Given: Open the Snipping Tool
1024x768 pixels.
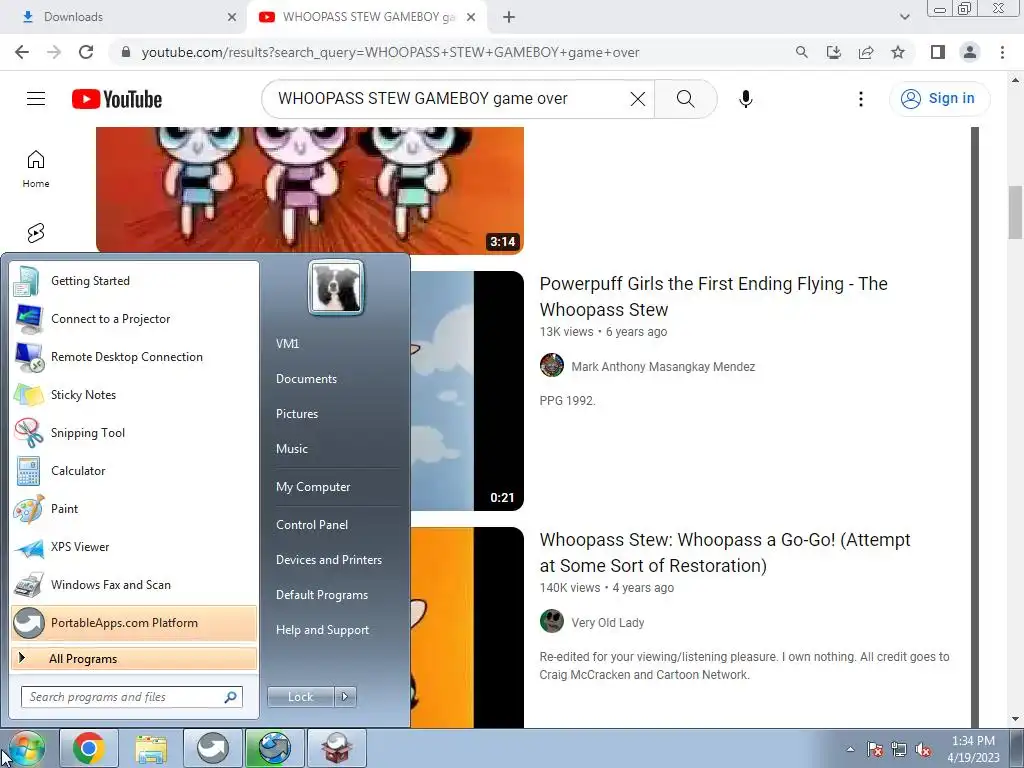Looking at the screenshot, I should (x=134, y=432).
